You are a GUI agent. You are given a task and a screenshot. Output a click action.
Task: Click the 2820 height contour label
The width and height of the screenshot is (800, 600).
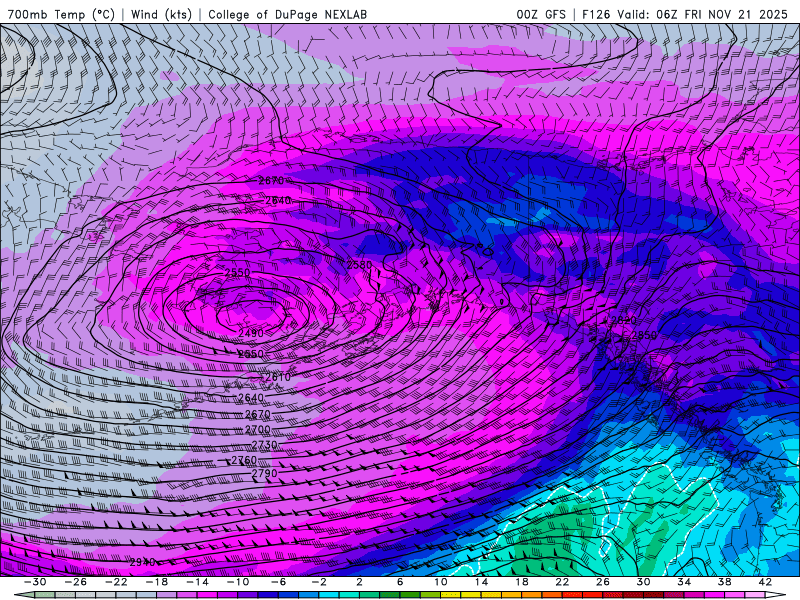click(623, 320)
